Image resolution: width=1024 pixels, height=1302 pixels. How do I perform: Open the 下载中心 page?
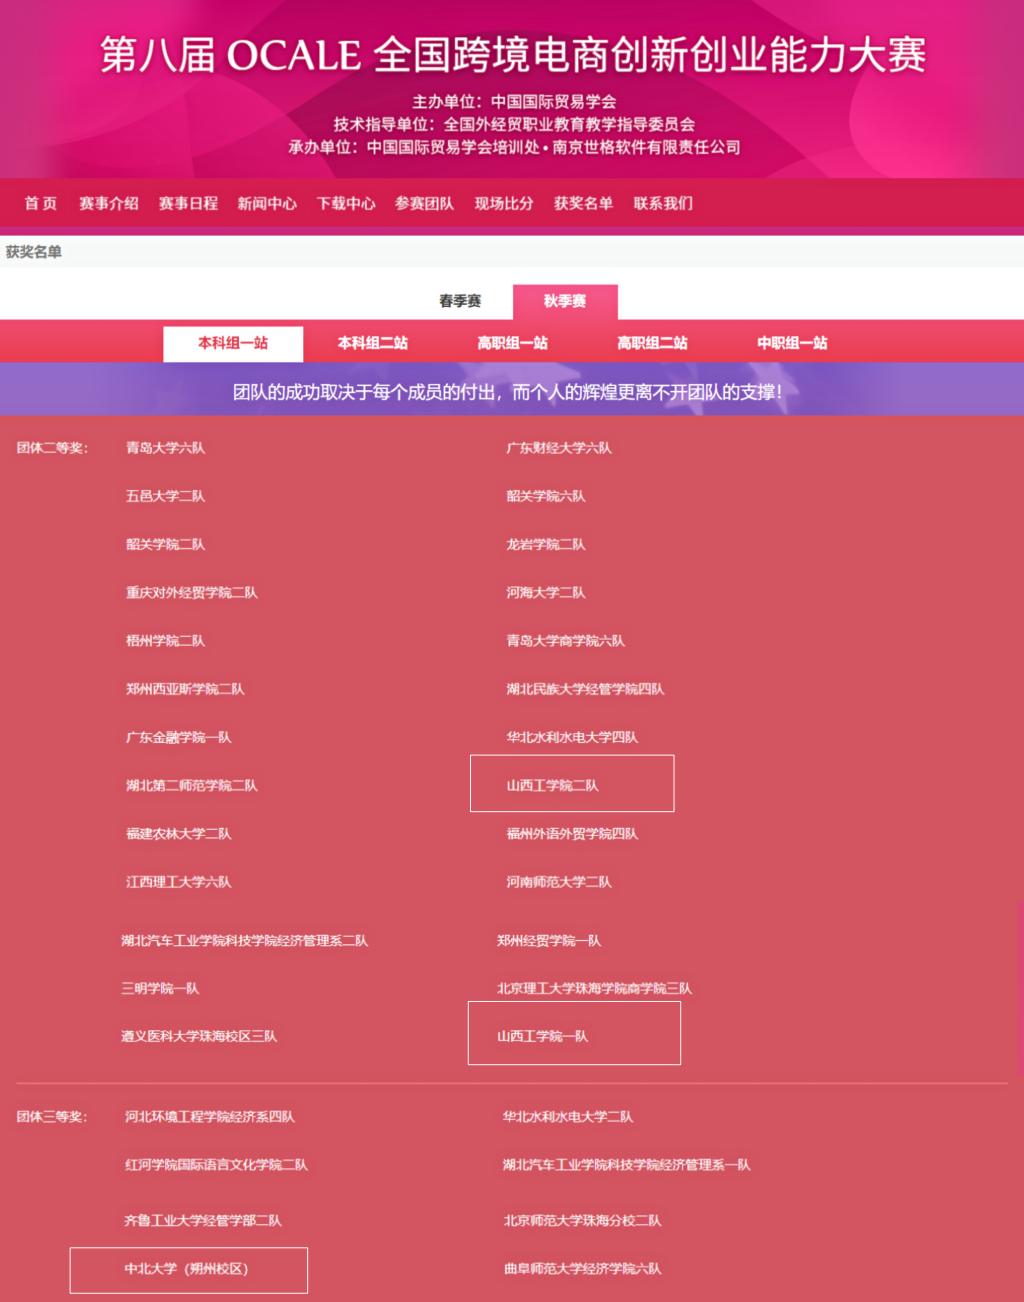coord(346,203)
